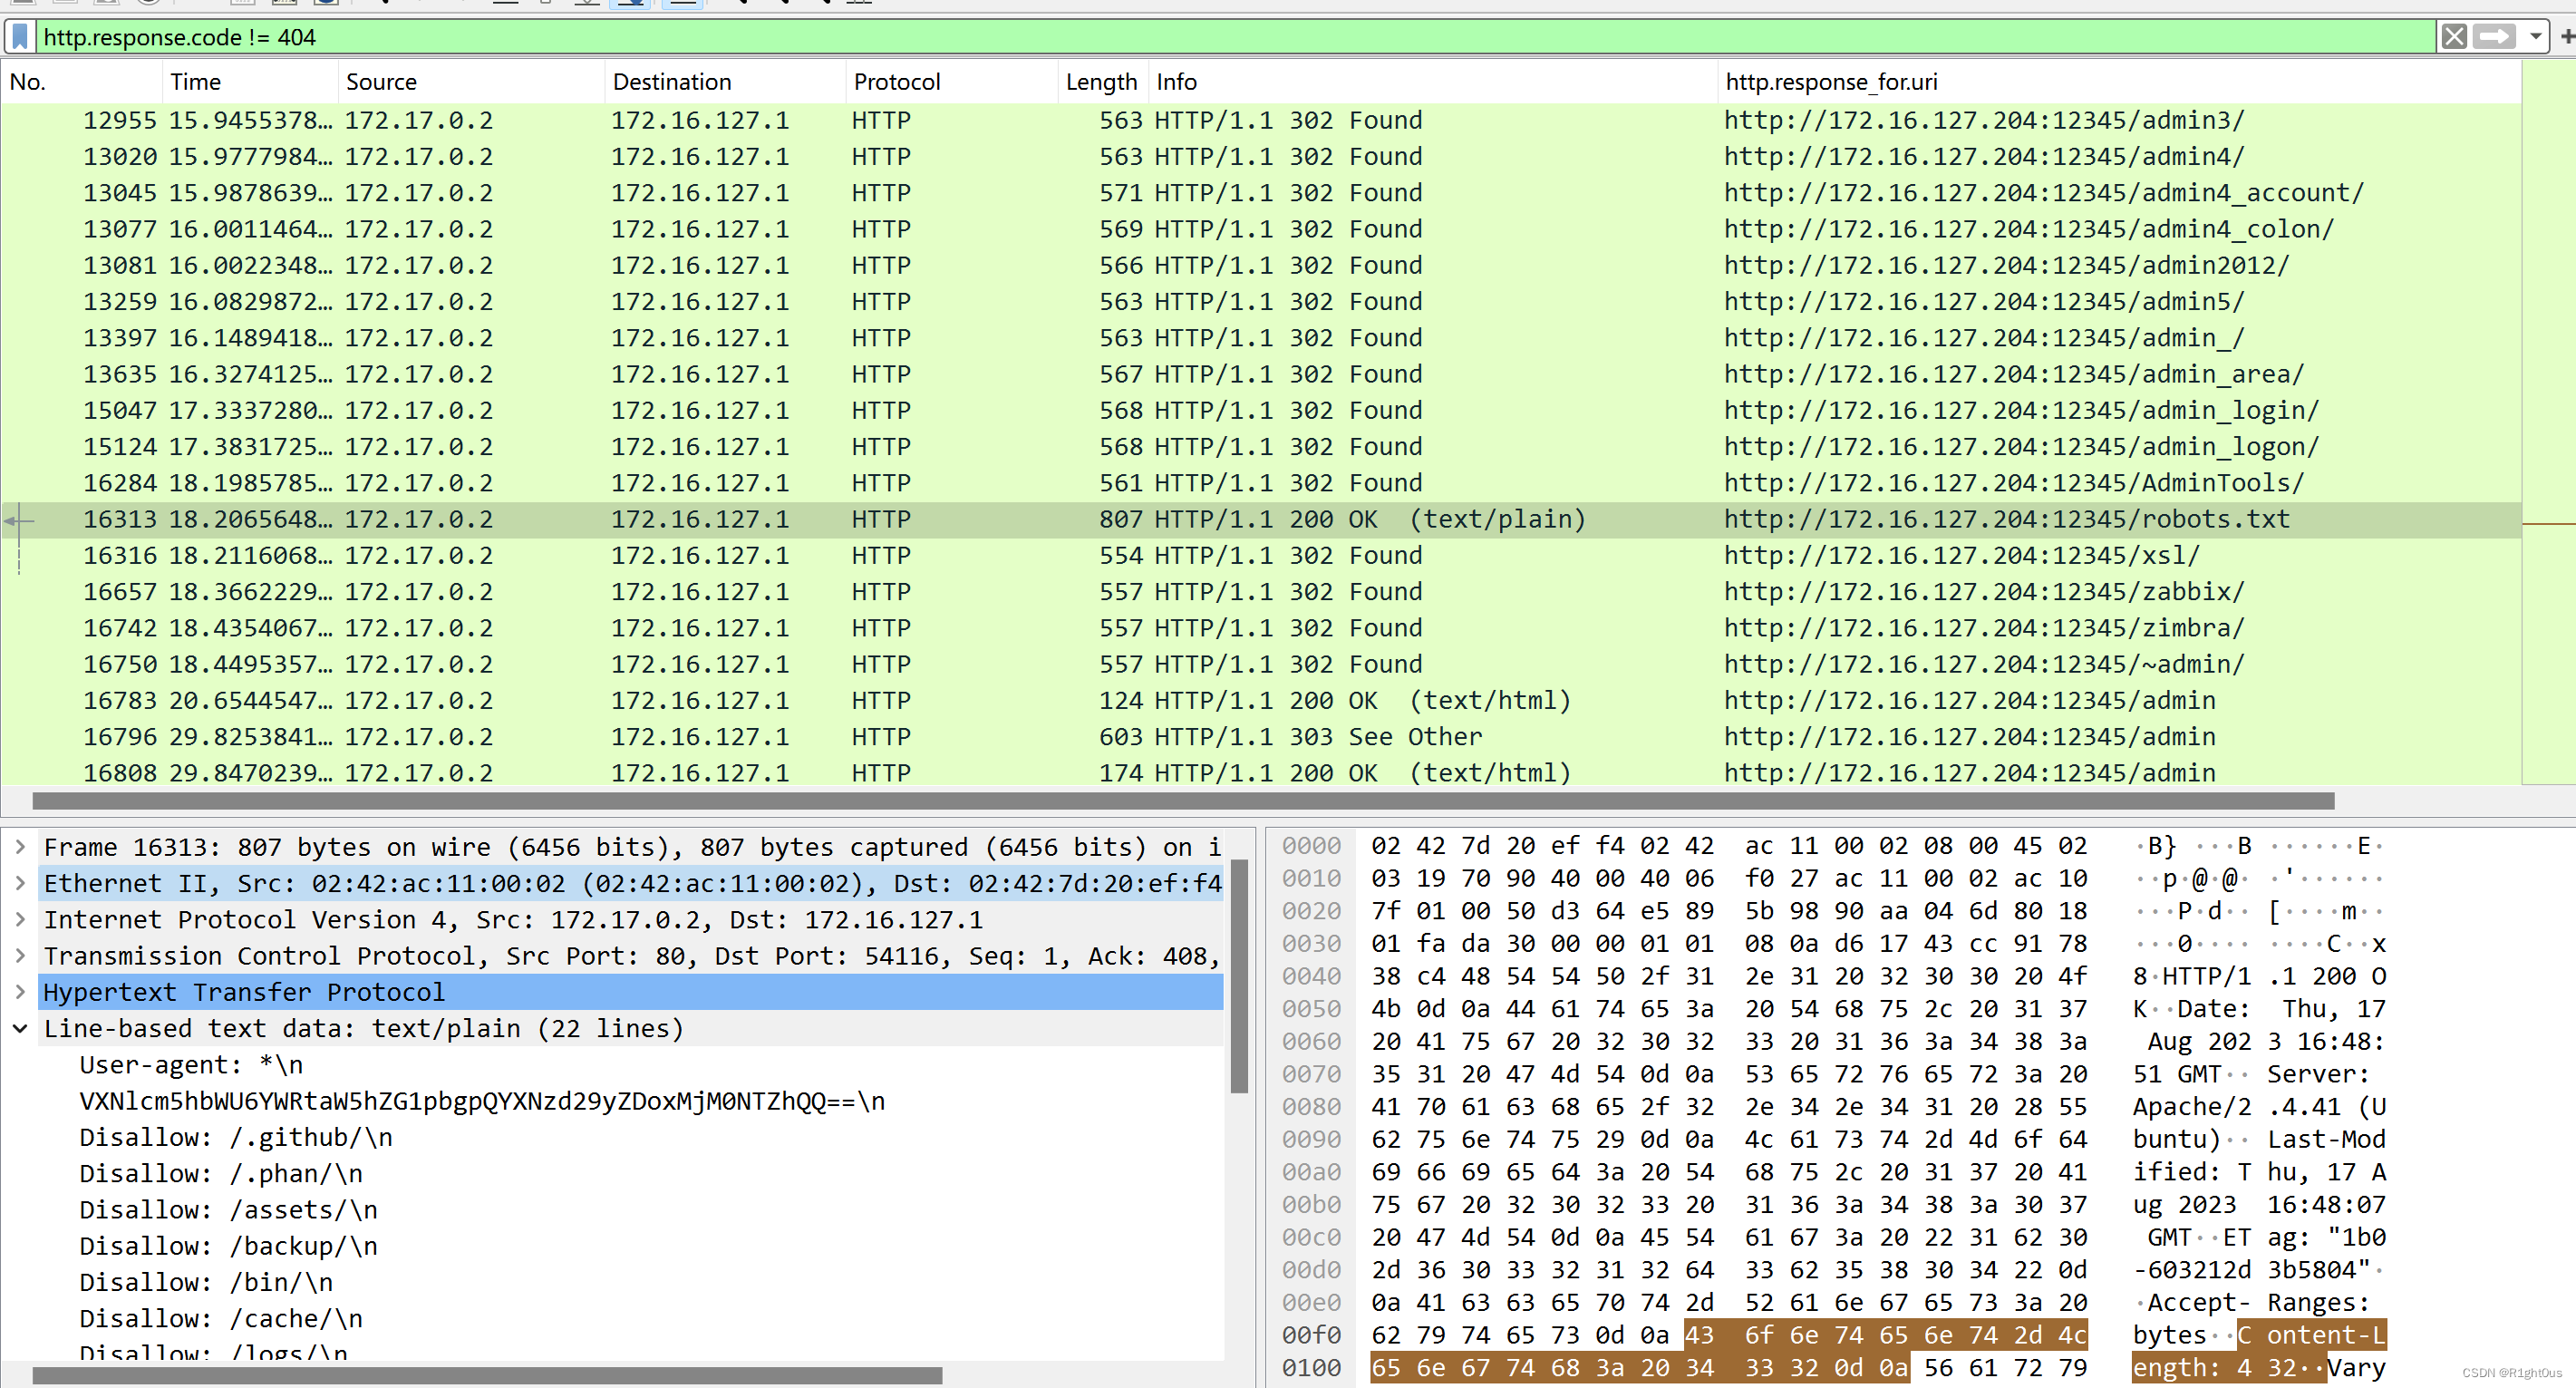Open recent display filters dropdown
This screenshot has height=1388, width=2576.
click(2535, 37)
